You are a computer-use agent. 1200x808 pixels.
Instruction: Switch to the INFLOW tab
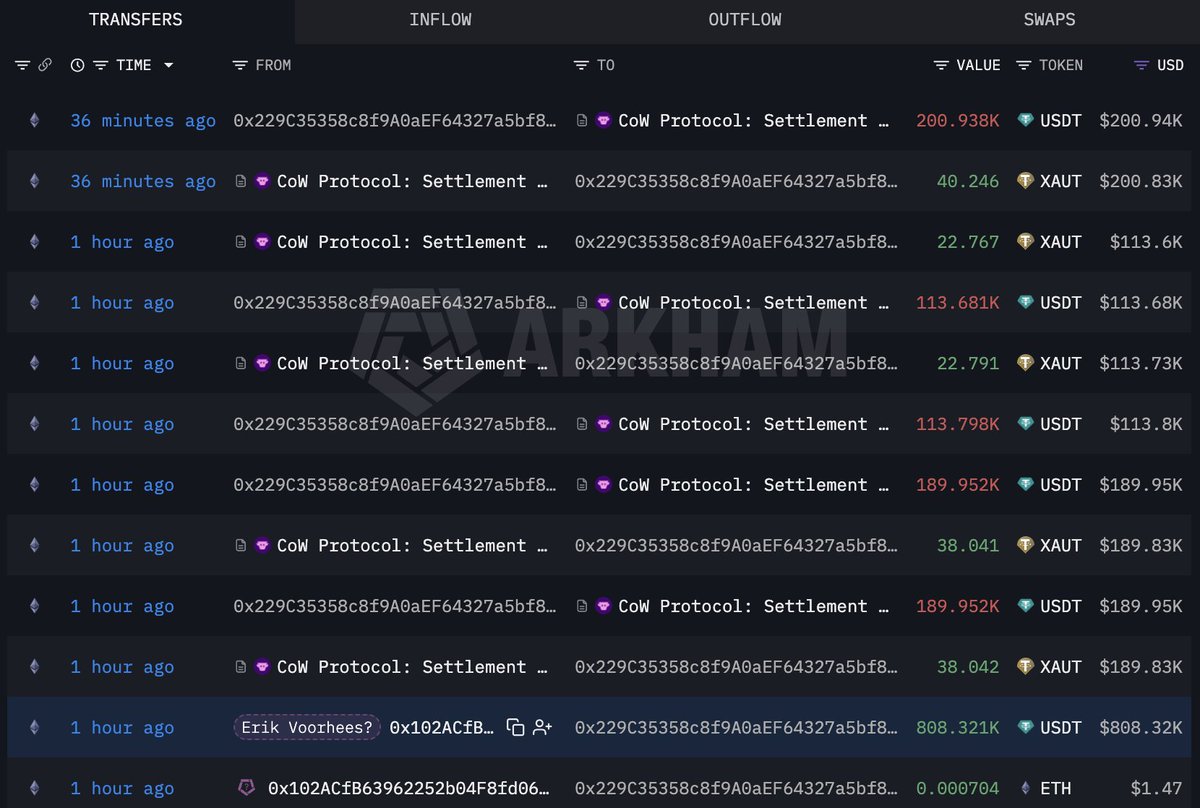[440, 19]
